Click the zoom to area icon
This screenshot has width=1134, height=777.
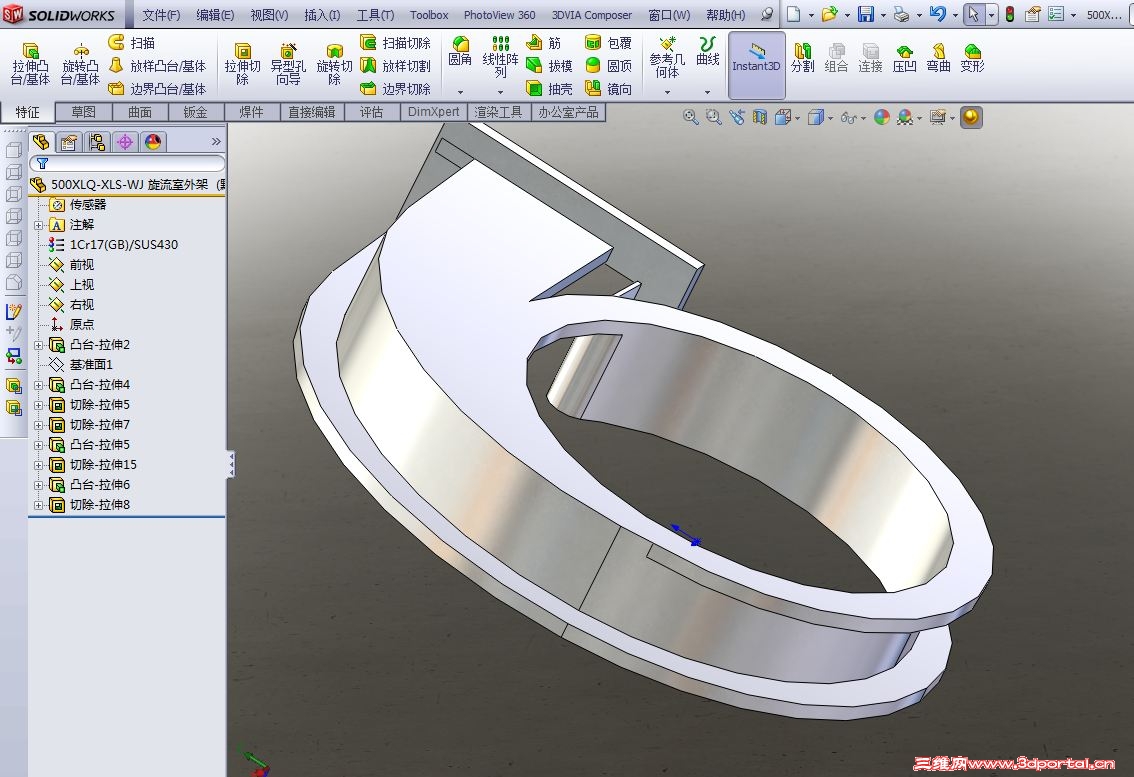(x=714, y=117)
